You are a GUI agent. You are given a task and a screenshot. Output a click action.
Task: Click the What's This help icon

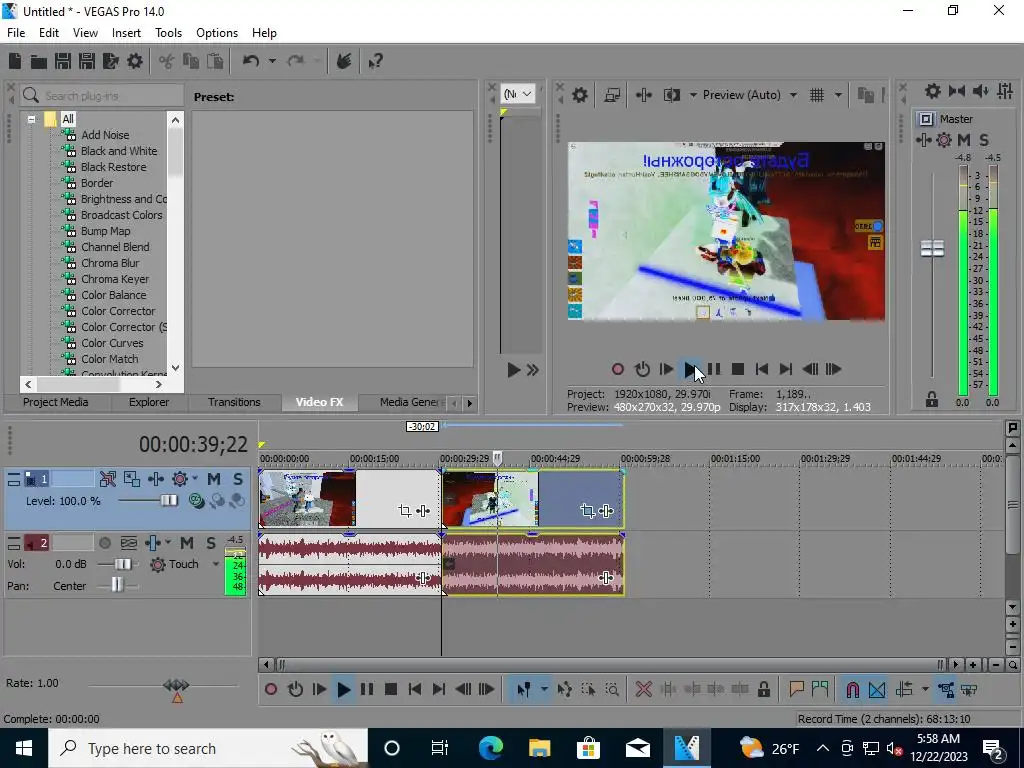tap(375, 61)
